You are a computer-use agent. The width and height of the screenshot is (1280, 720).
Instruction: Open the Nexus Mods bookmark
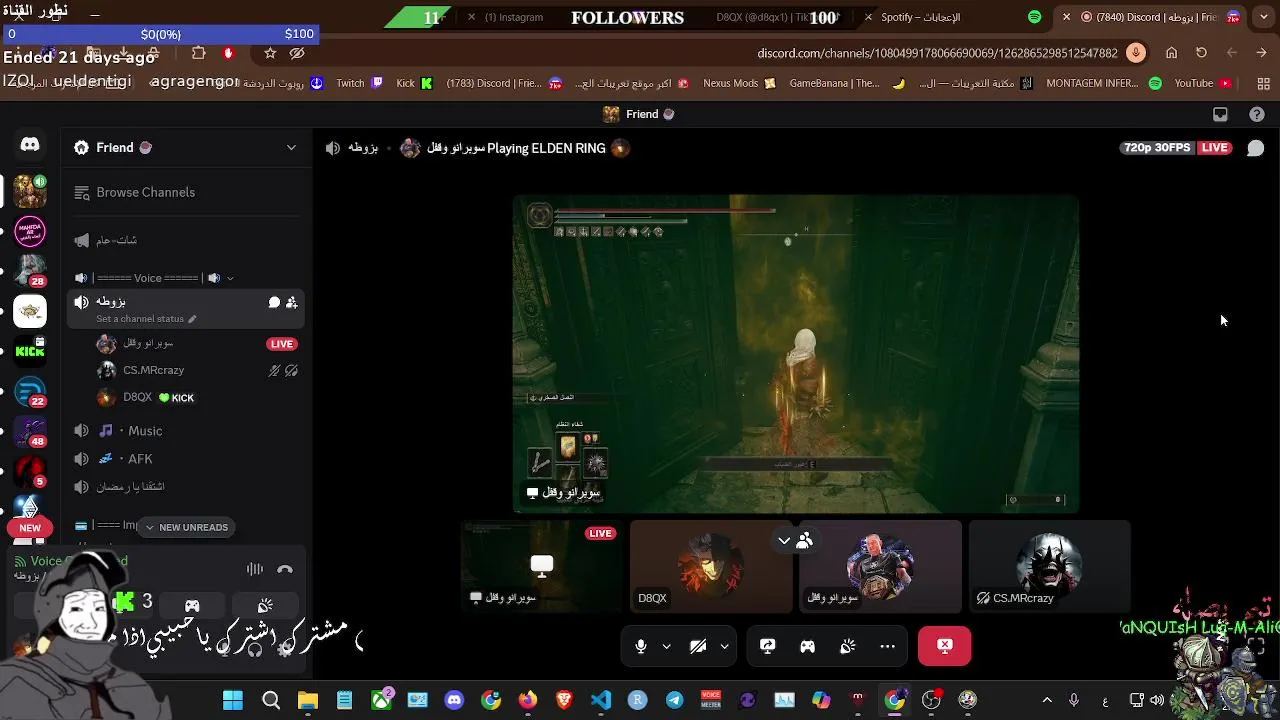pos(739,83)
